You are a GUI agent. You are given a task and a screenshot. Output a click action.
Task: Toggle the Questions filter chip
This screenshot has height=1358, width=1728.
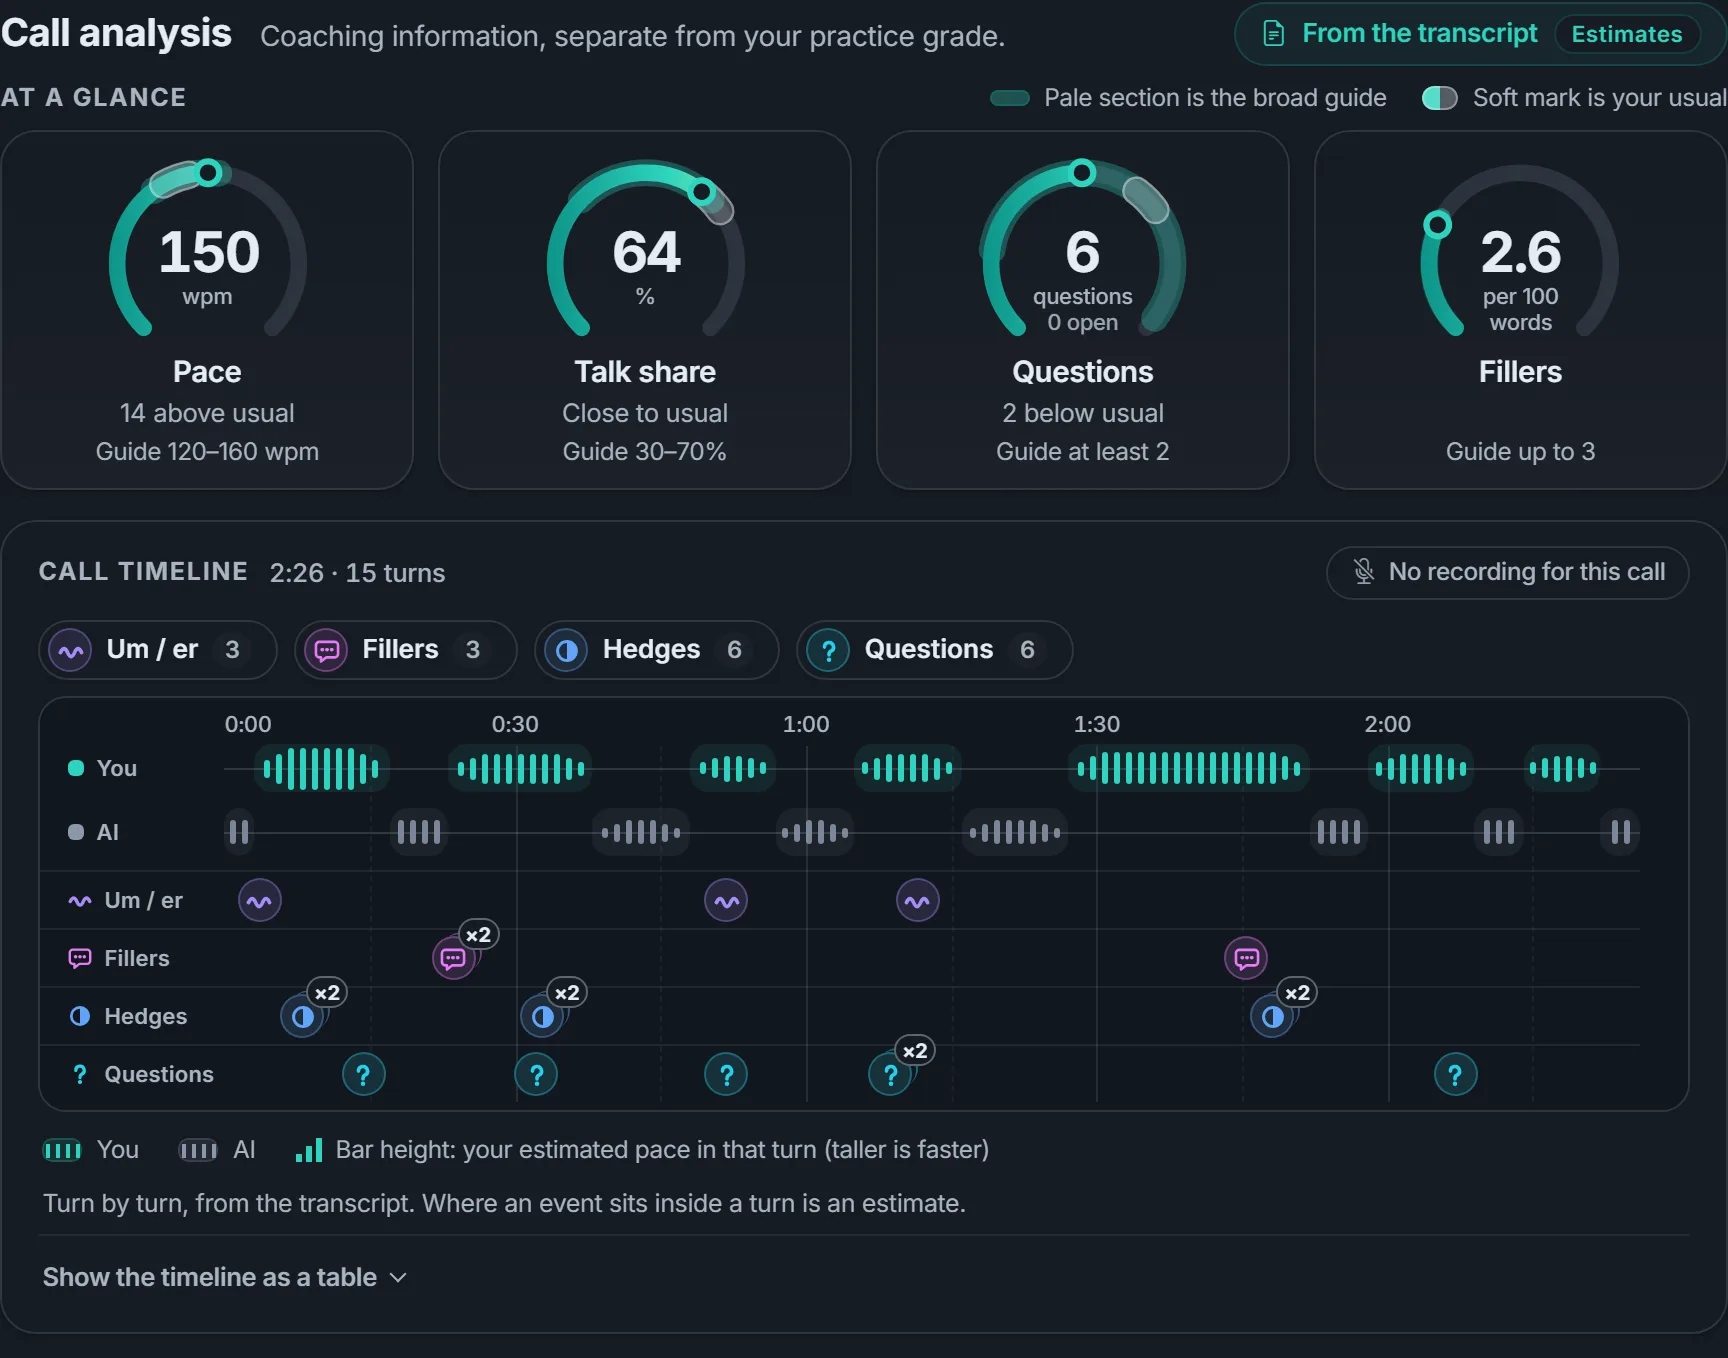coord(935,650)
